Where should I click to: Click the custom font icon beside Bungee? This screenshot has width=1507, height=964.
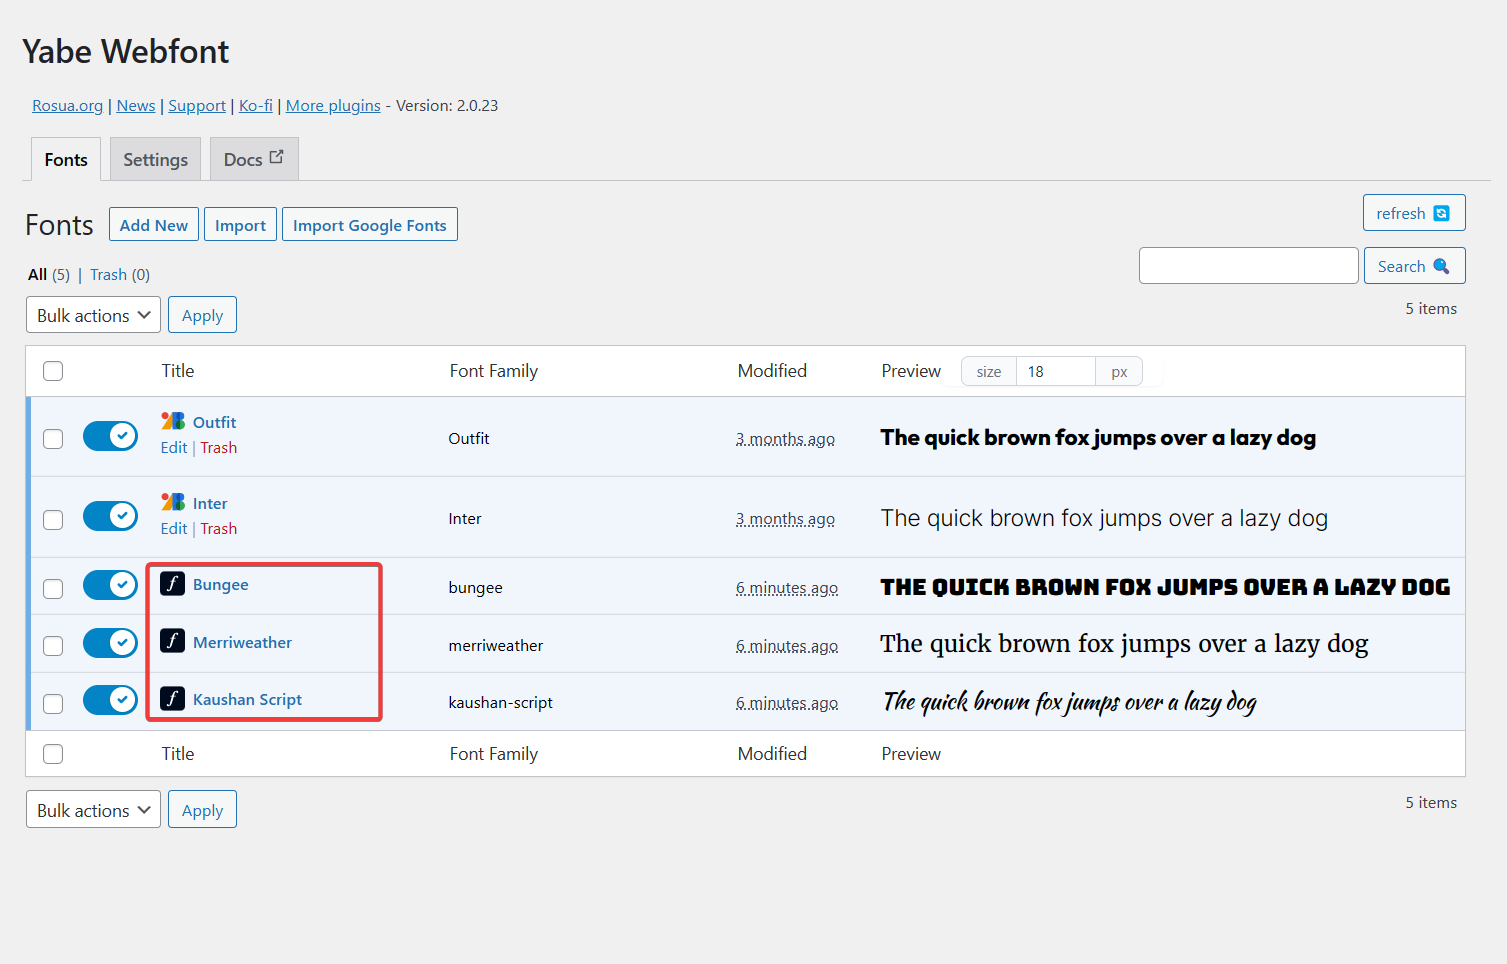pos(173,584)
